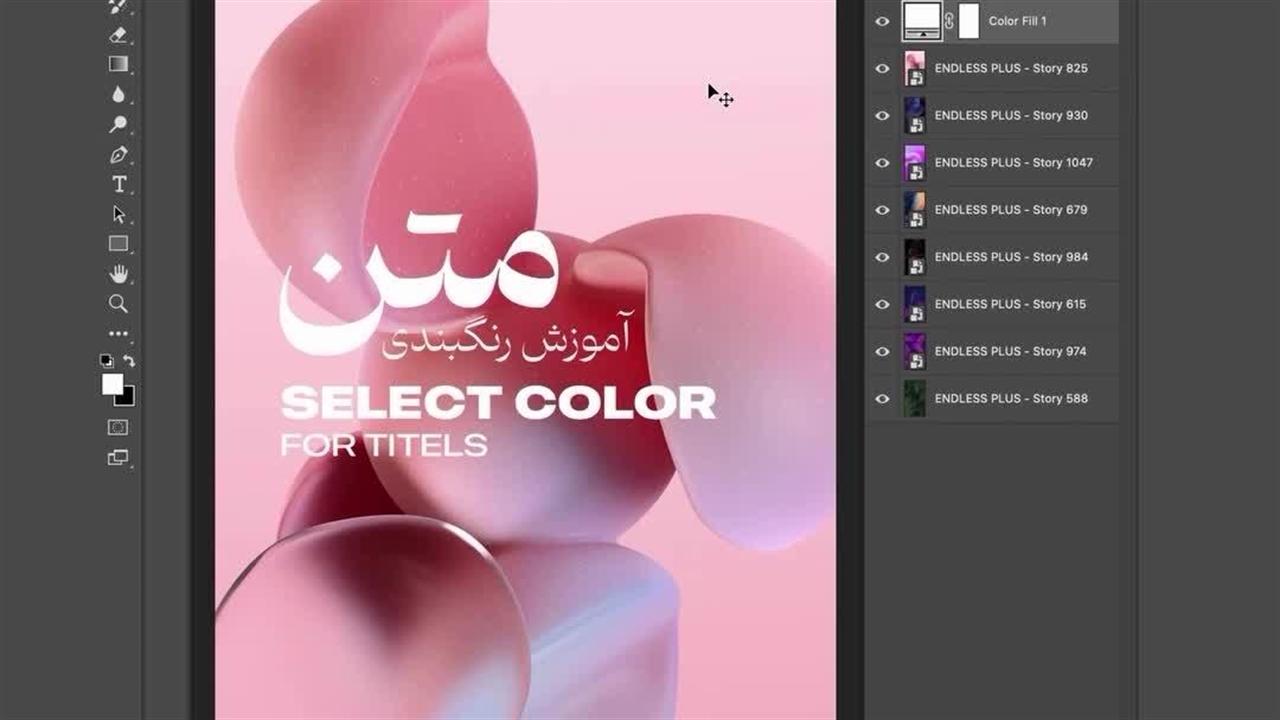
Task: Swap foreground and background colors
Action: [129, 361]
